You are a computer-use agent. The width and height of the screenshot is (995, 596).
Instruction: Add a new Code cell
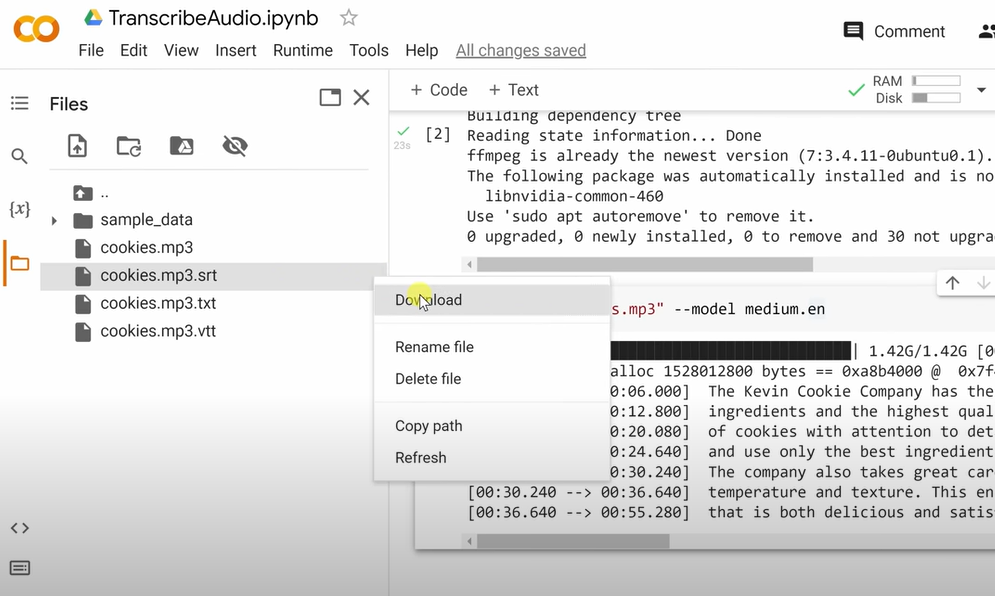[x=438, y=90]
